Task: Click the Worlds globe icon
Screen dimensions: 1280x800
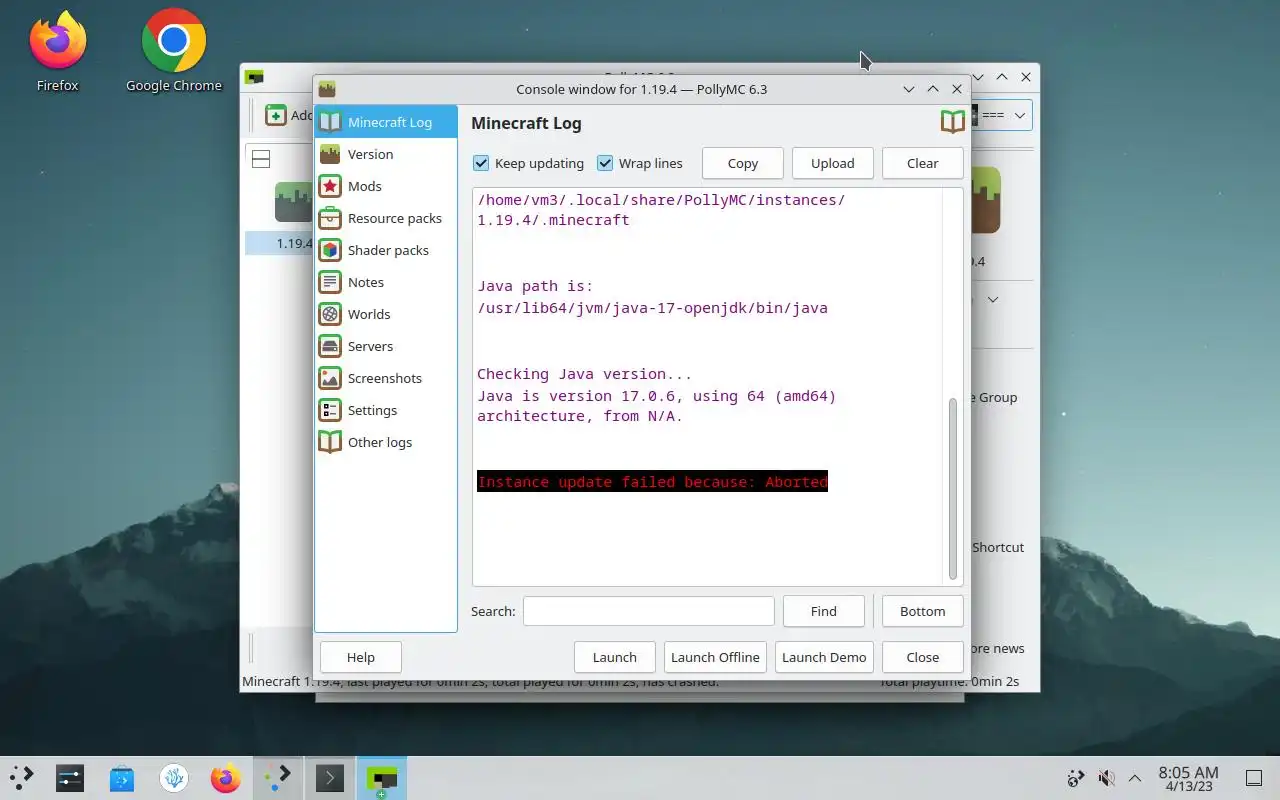Action: click(330, 314)
